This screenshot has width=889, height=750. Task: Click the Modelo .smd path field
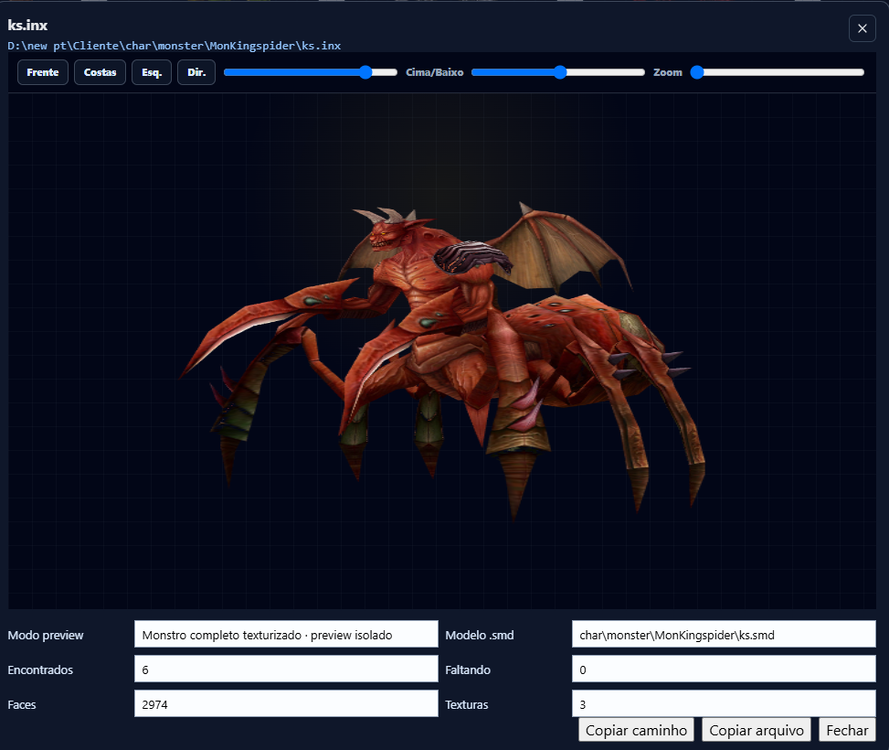723,634
